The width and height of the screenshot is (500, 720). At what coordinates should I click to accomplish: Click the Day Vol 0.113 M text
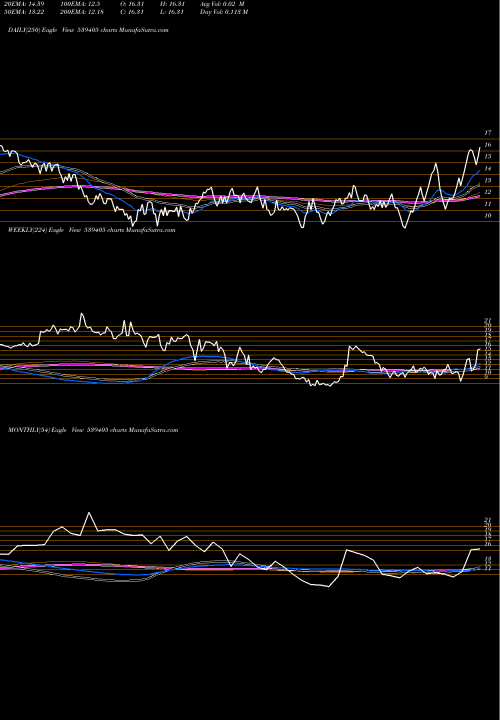click(x=224, y=12)
